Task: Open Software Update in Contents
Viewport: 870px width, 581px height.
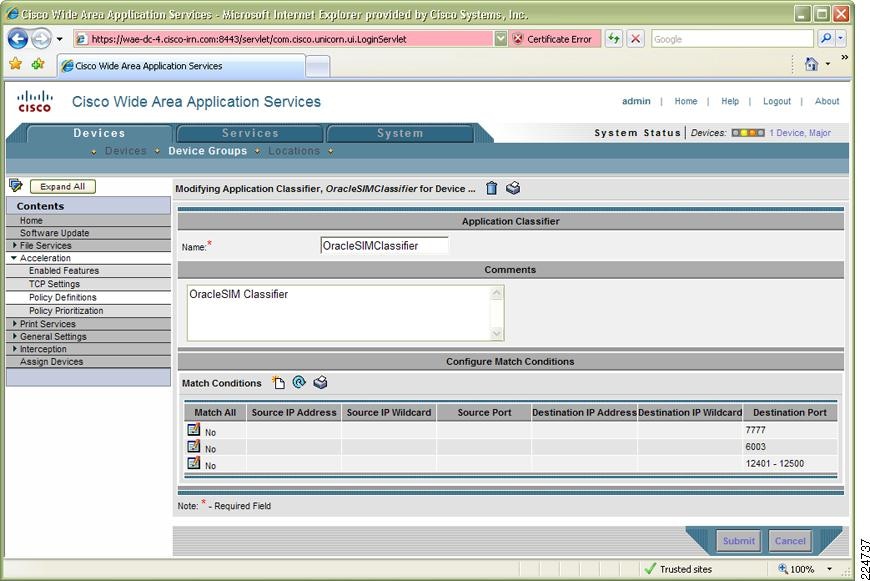Action: click(54, 233)
